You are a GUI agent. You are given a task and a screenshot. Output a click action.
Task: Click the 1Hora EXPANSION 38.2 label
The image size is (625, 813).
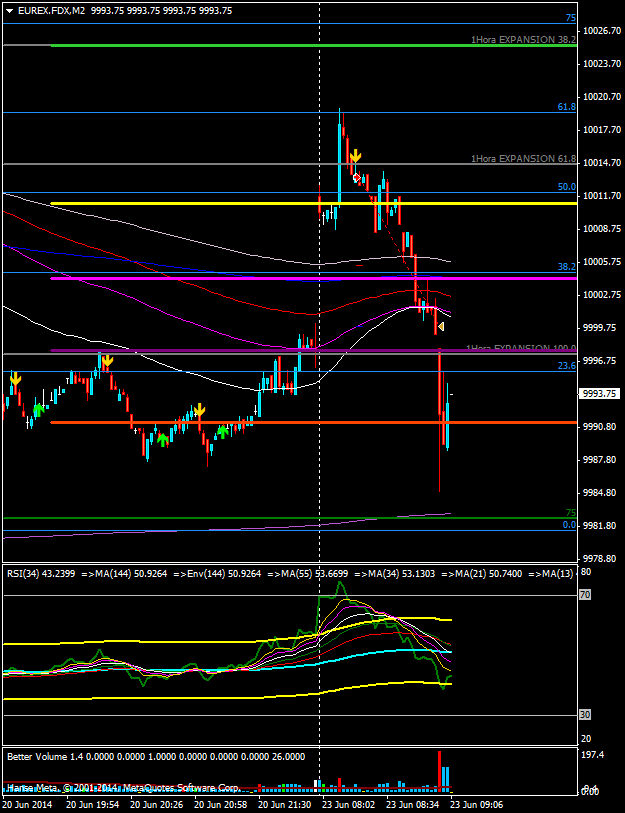pyautogui.click(x=523, y=40)
